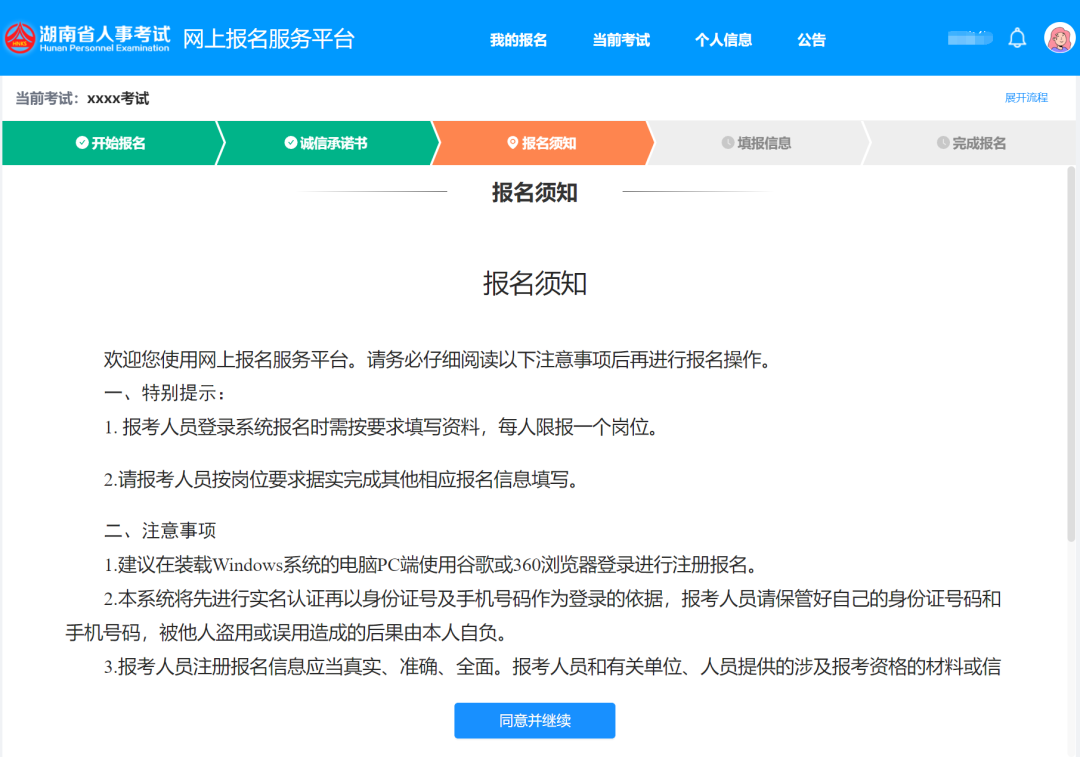
Task: Click the clock icon beside 填报信息
Action: (x=727, y=143)
